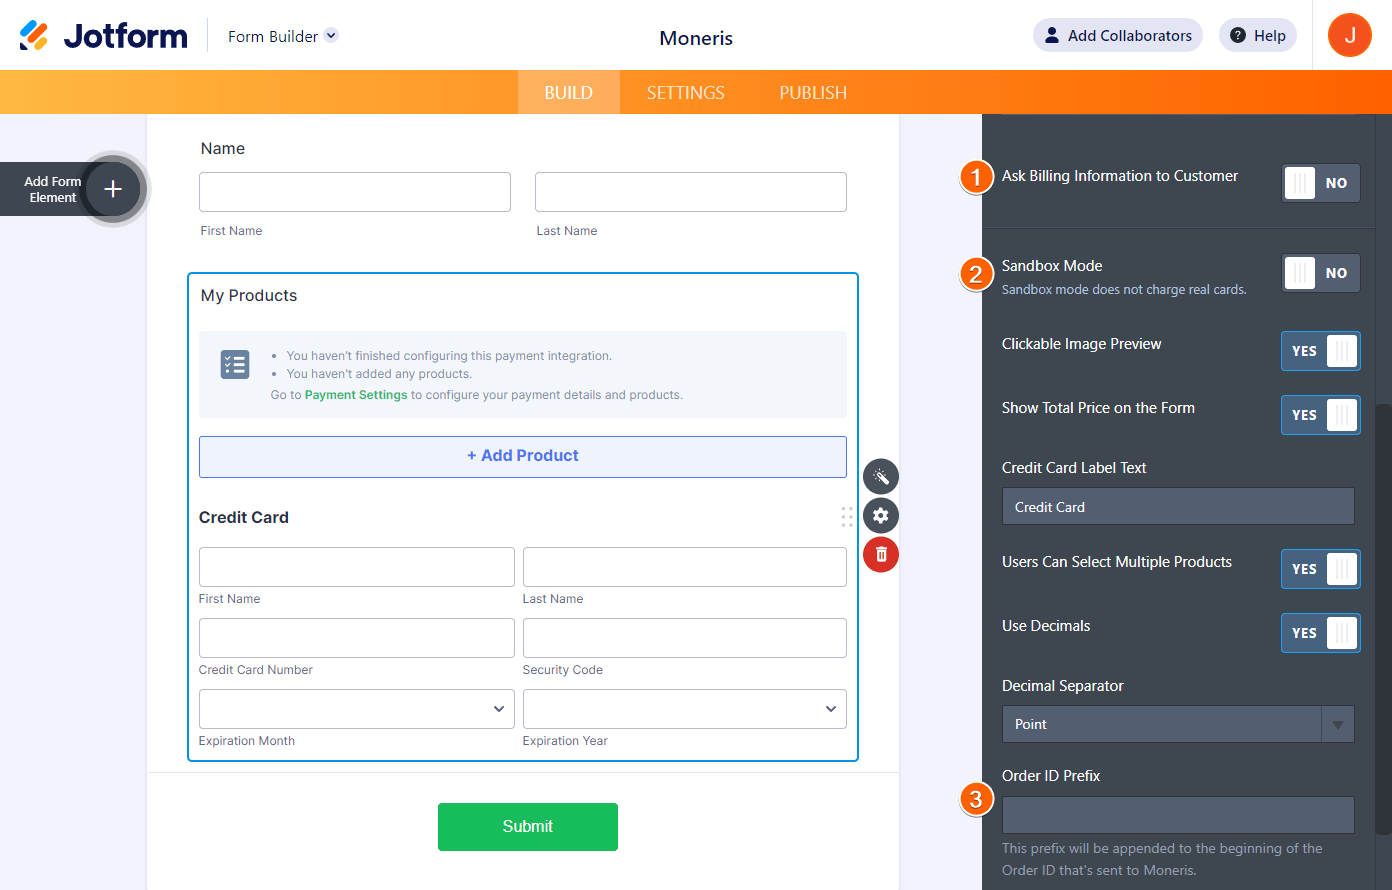This screenshot has height=890, width=1392.
Task: Click the Jotform logo icon
Action: [34, 36]
